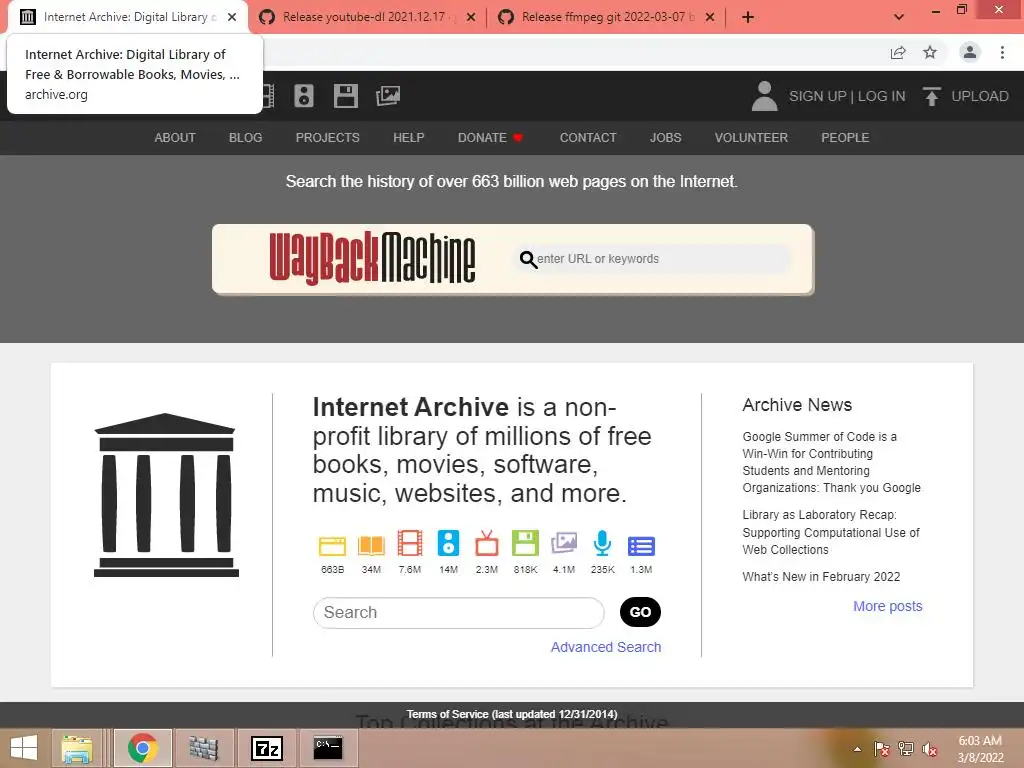This screenshot has height=768, width=1024.
Task: Click the Internet Archive building logo
Action: click(x=166, y=494)
